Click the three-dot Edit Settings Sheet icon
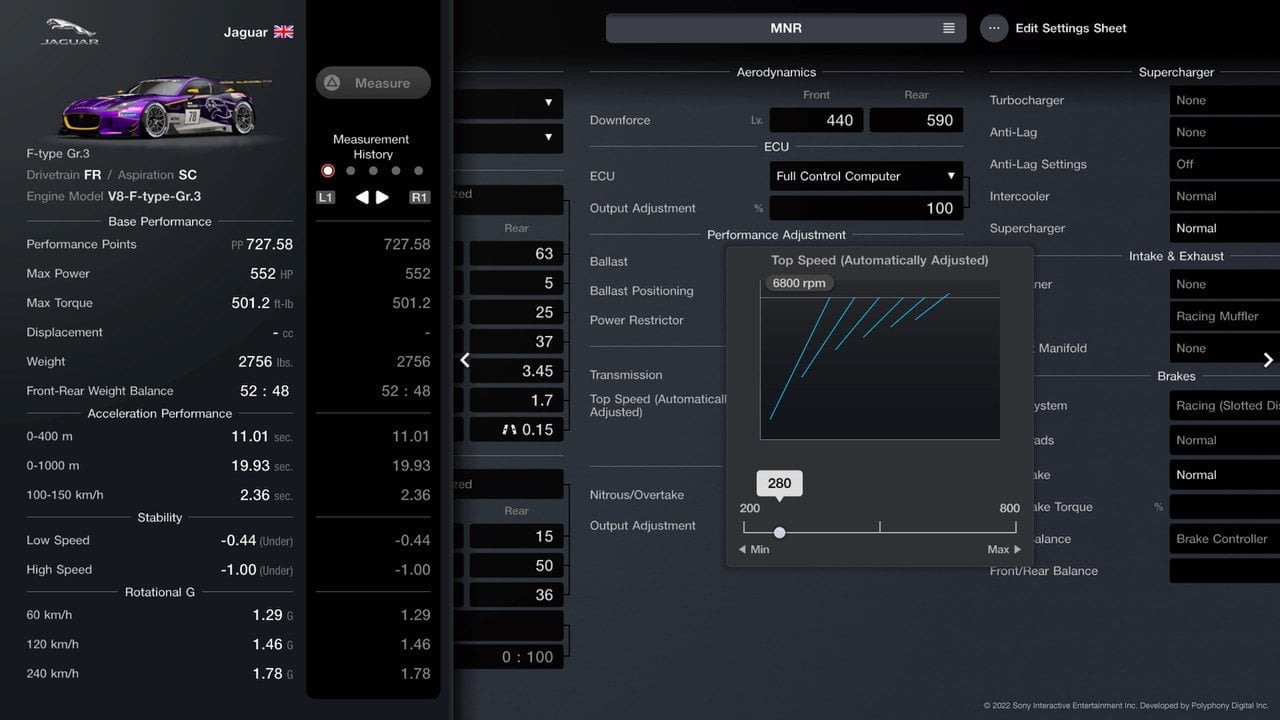The image size is (1280, 720). click(x=993, y=28)
